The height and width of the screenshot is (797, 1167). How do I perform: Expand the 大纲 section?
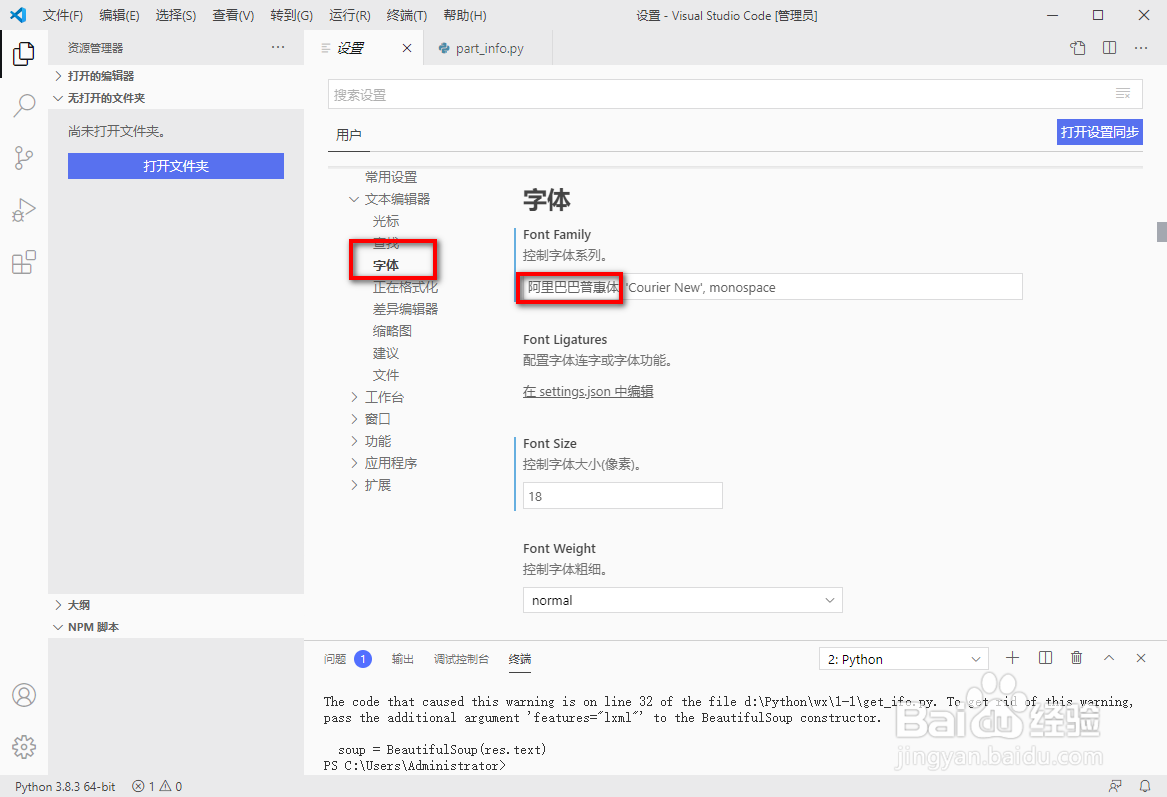pyautogui.click(x=176, y=605)
